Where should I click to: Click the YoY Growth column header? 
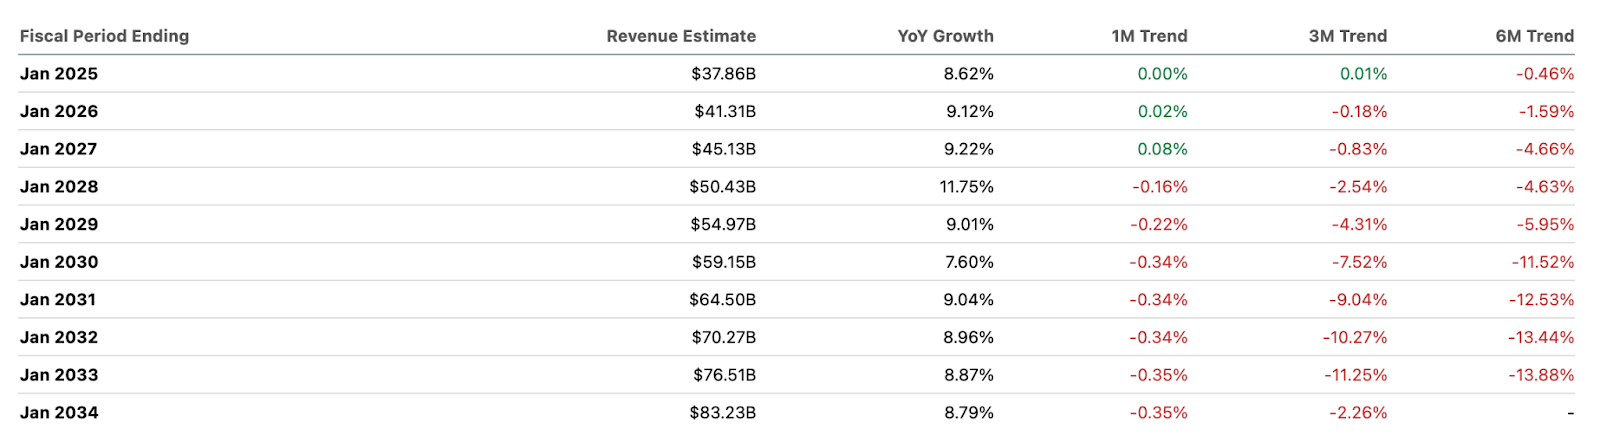(945, 36)
